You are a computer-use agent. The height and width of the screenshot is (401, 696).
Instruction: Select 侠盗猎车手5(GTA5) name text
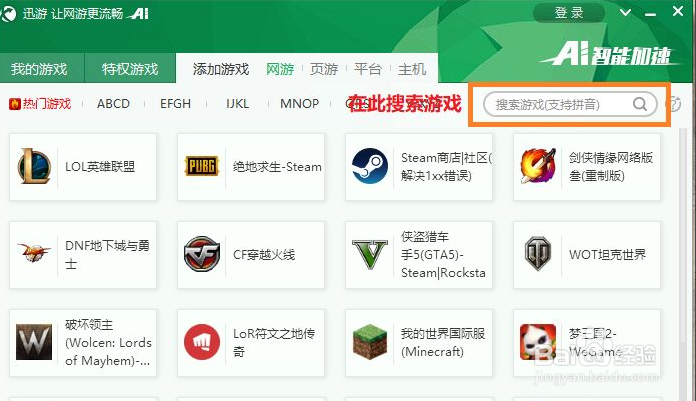(x=443, y=254)
